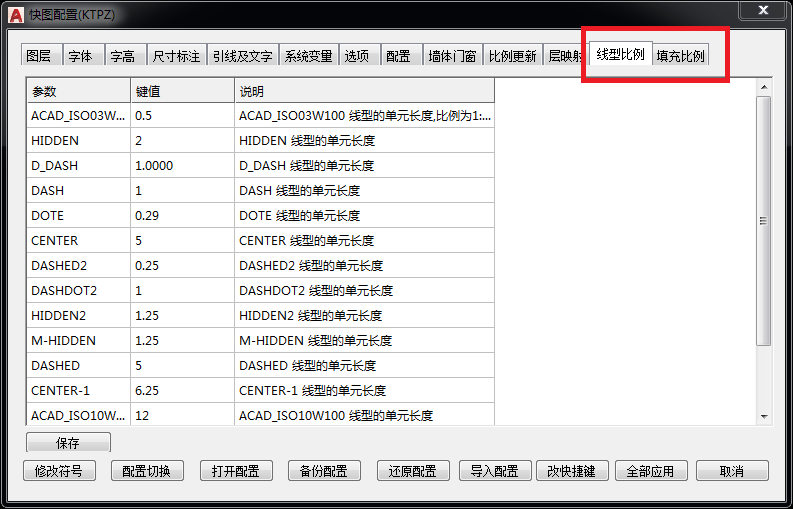
Task: Select the M-HIDDEN parameter cell
Action: pos(78,341)
